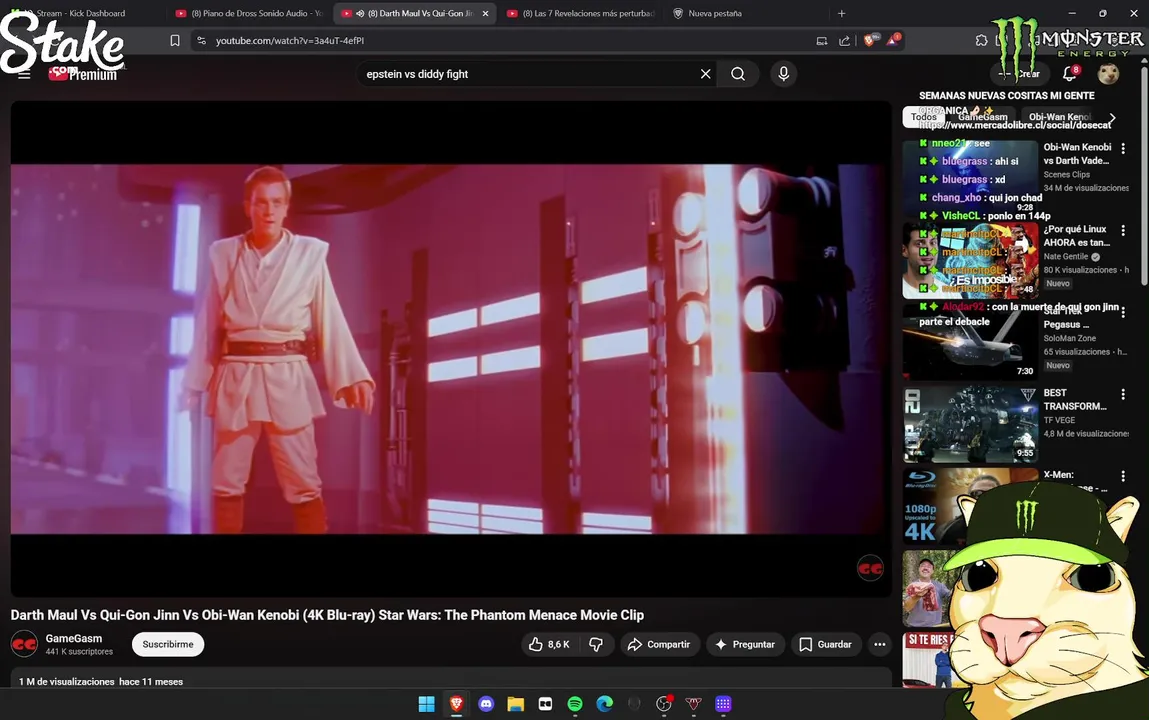Open Windows Start menu
This screenshot has height=720, width=1149.
pos(426,704)
